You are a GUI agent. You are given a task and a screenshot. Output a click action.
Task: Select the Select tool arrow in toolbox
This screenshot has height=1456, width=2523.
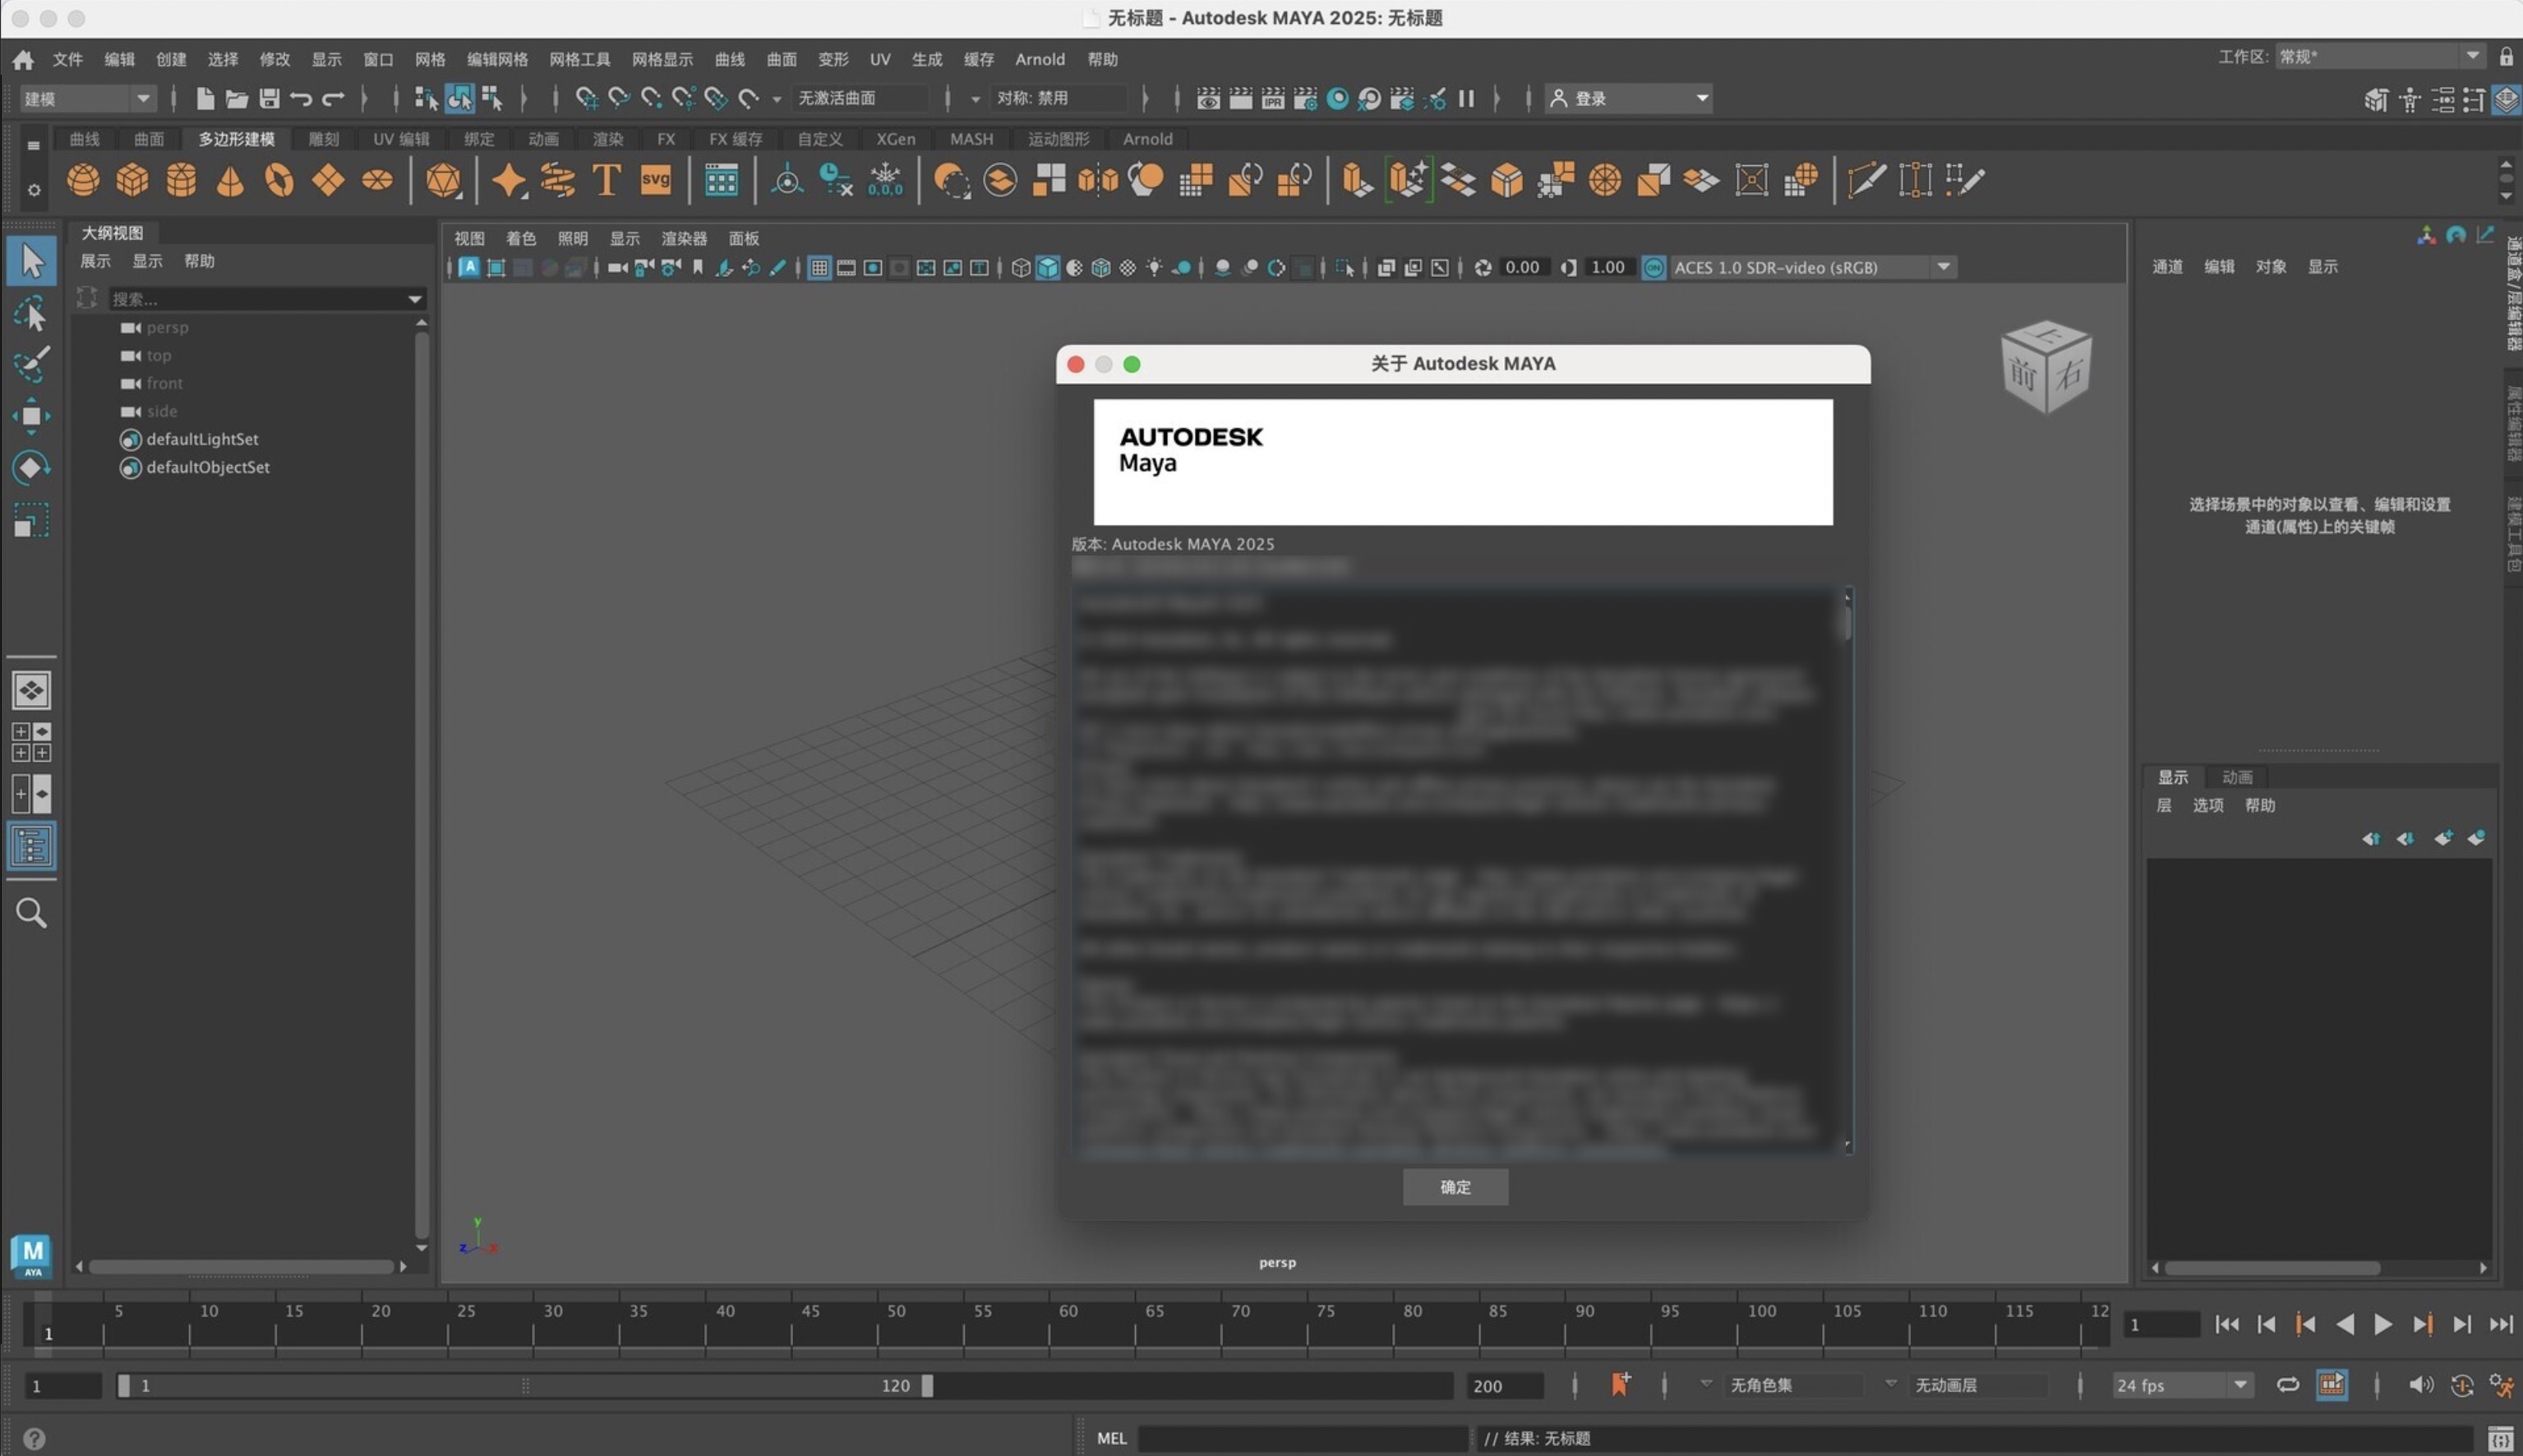tap(31, 261)
